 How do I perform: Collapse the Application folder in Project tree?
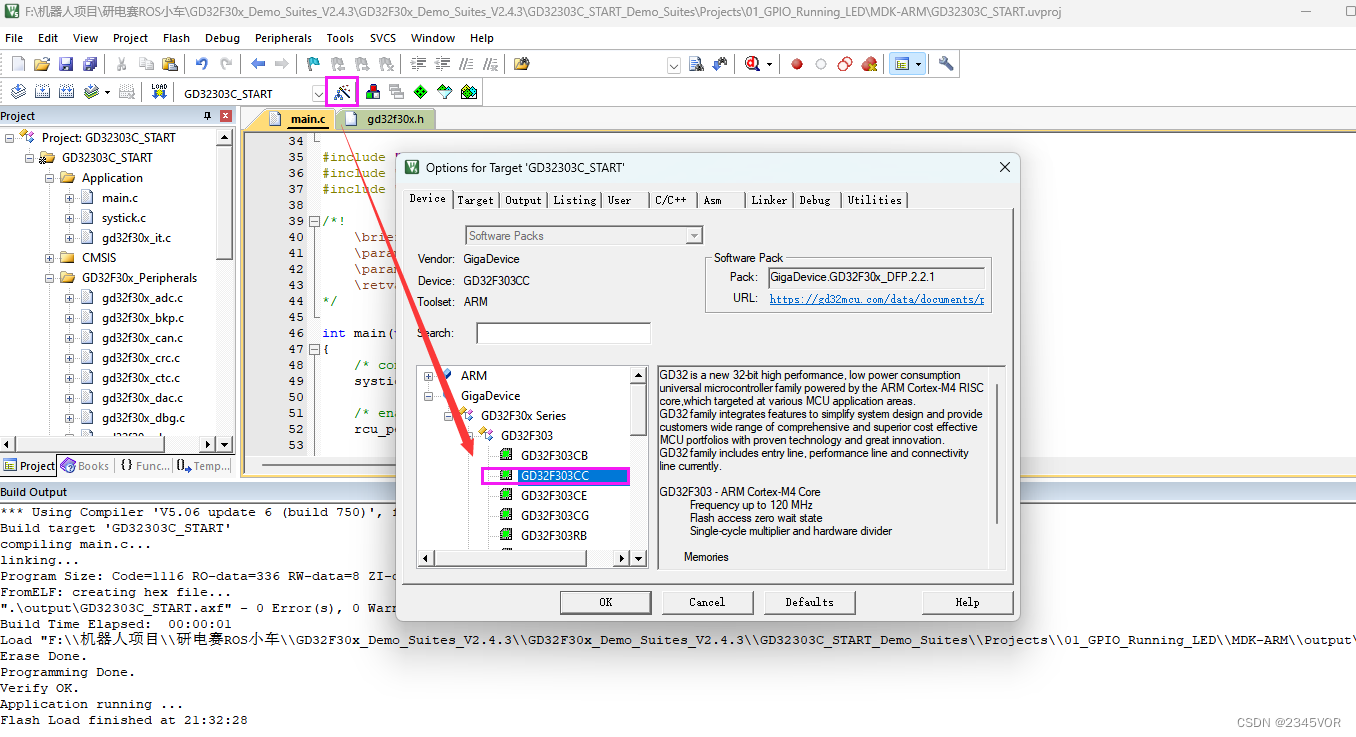tap(50, 178)
